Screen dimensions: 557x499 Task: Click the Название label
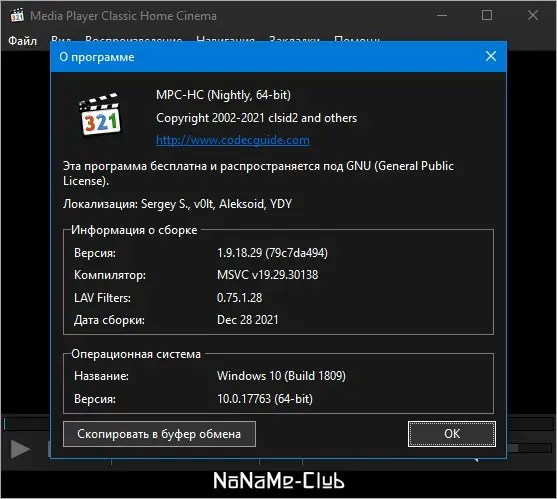(101, 376)
